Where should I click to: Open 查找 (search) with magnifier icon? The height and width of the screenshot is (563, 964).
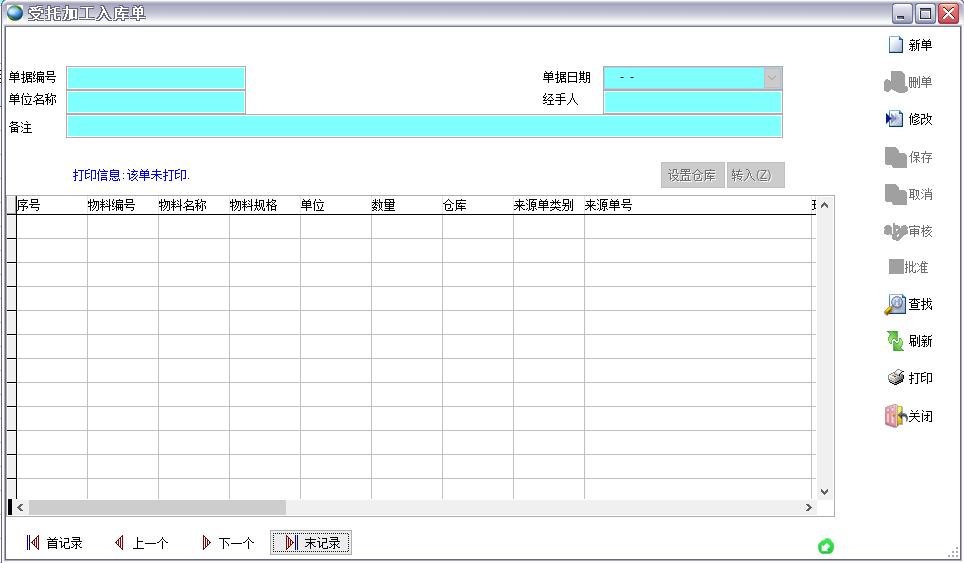tap(895, 304)
